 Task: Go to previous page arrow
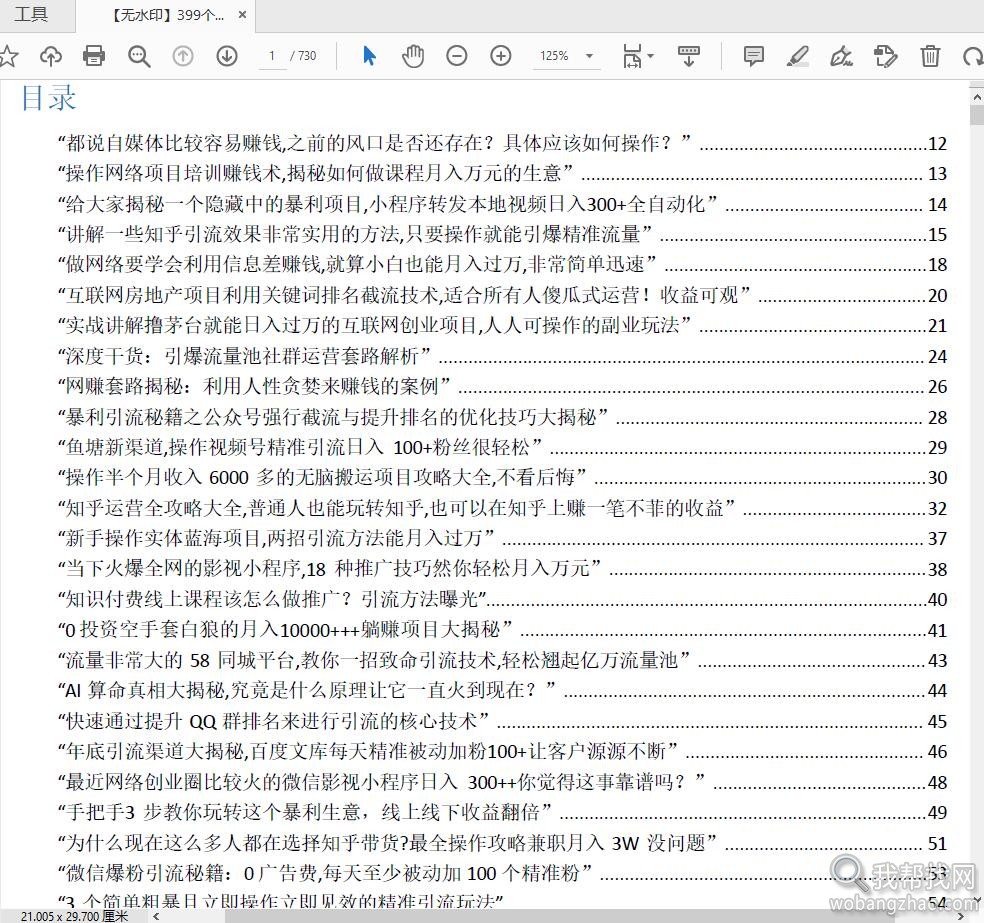pos(183,56)
